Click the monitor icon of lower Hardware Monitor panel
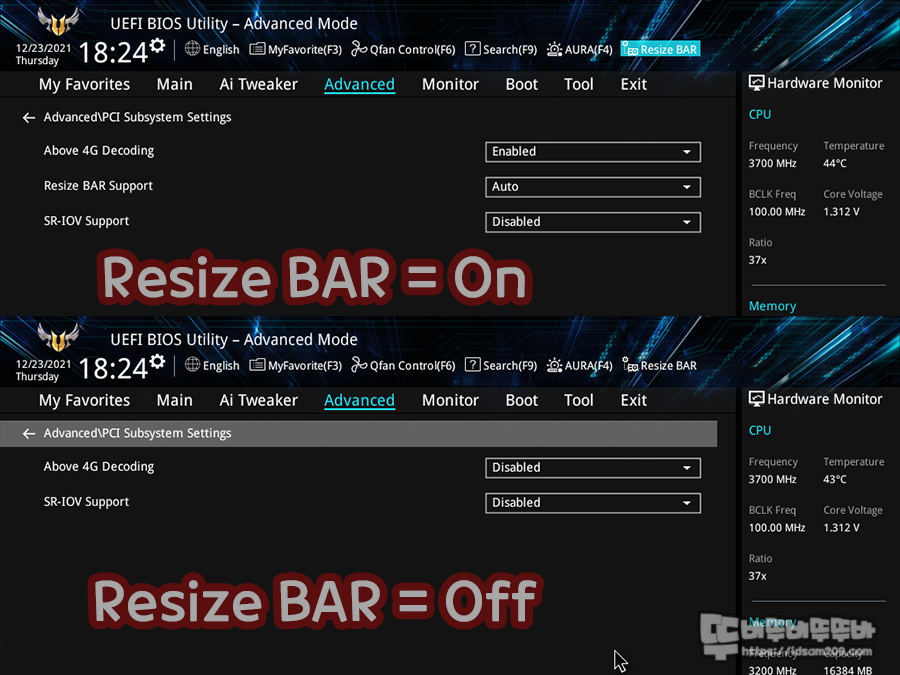Screen dimensions: 900x675 757,399
